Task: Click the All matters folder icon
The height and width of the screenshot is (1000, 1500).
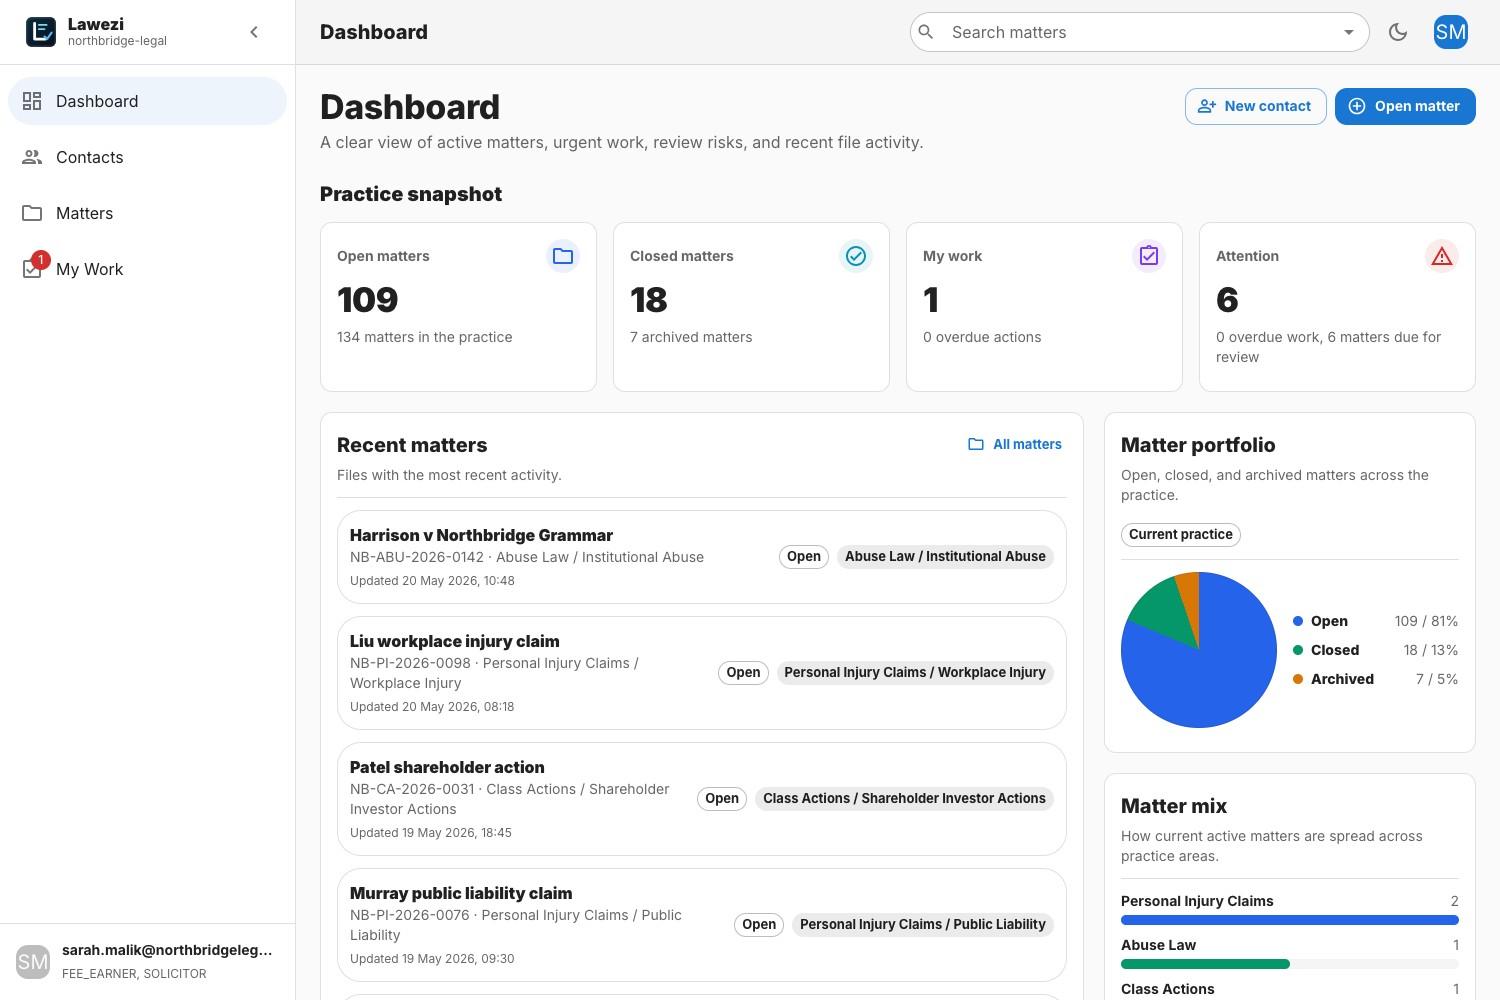Action: point(976,444)
